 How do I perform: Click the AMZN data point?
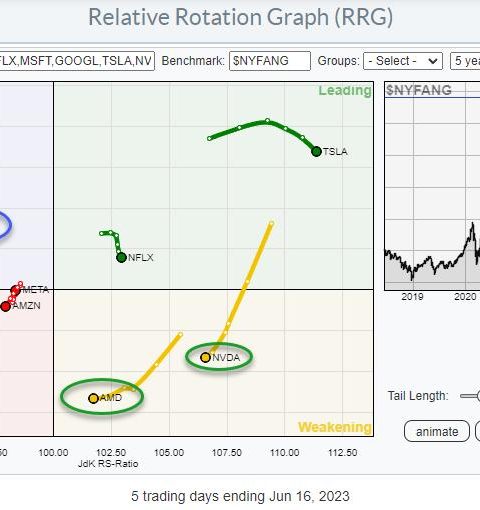pos(5,306)
